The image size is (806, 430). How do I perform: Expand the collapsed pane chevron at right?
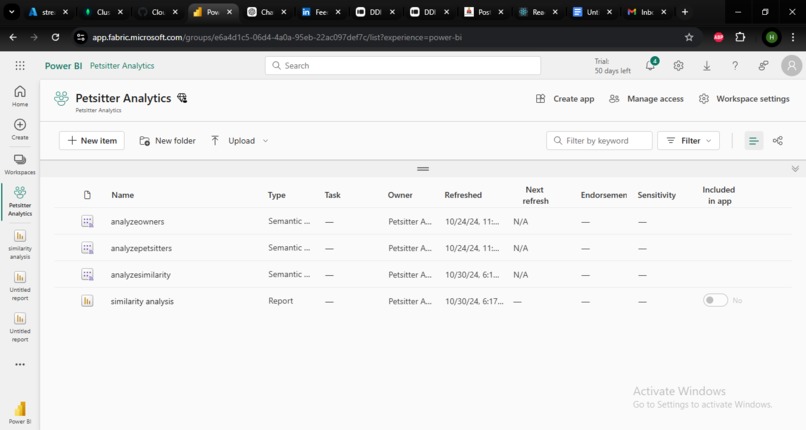[x=795, y=169]
